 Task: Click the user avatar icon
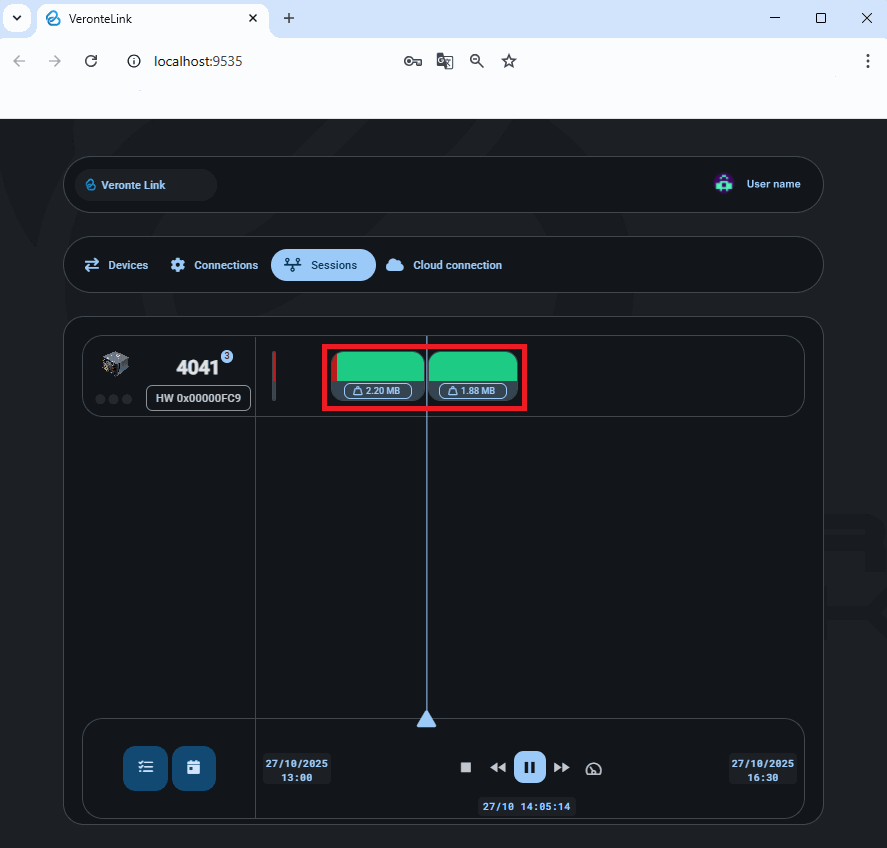[724, 184]
